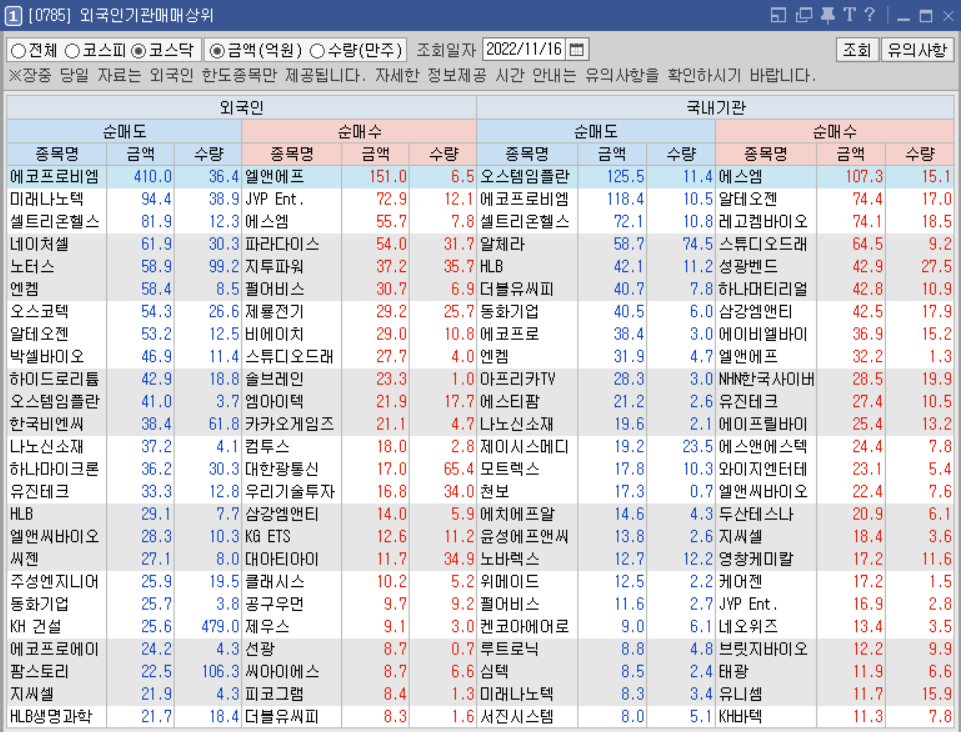Click 서진시스템 stock name
This screenshot has width=961, height=732.
point(517,716)
